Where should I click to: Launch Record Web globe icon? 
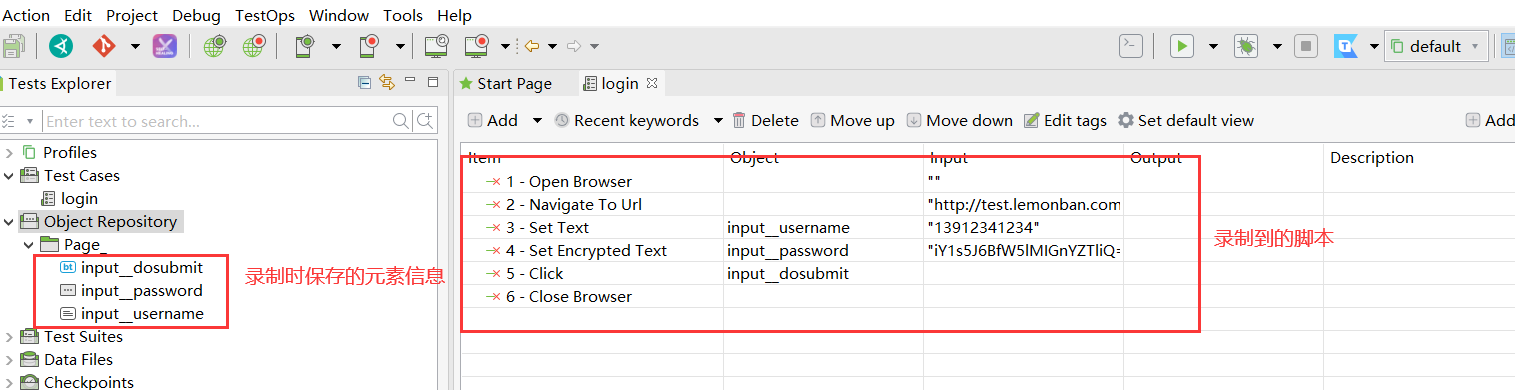pos(254,46)
